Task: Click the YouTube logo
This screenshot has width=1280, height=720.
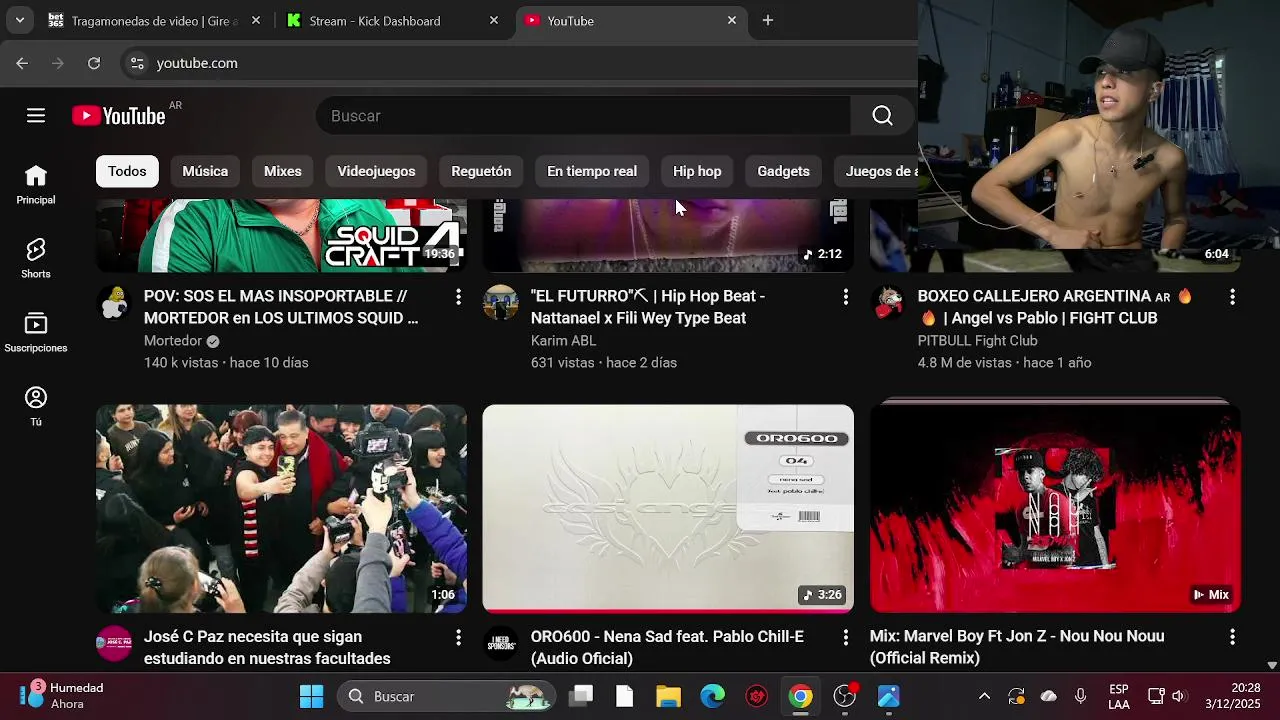Action: (x=119, y=116)
